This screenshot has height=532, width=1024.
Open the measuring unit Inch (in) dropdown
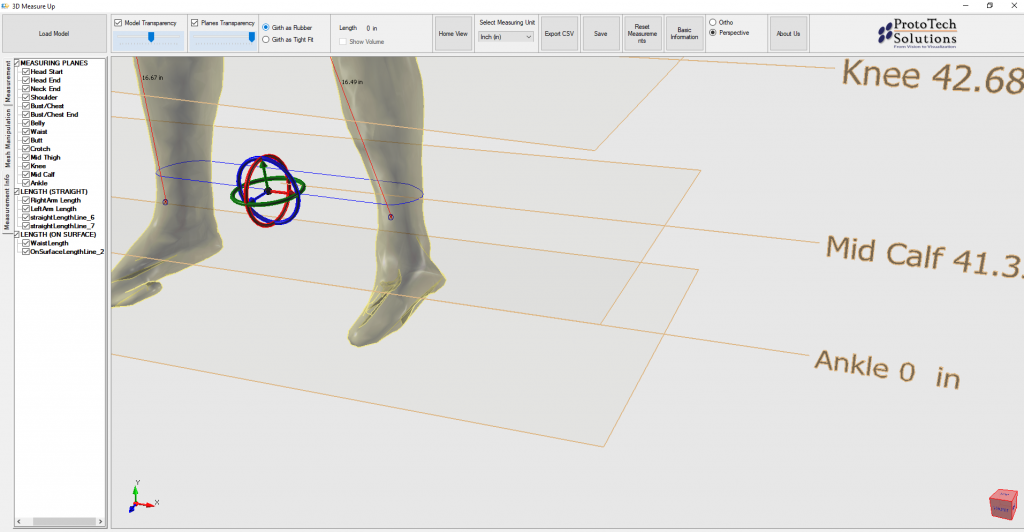pyautogui.click(x=506, y=37)
